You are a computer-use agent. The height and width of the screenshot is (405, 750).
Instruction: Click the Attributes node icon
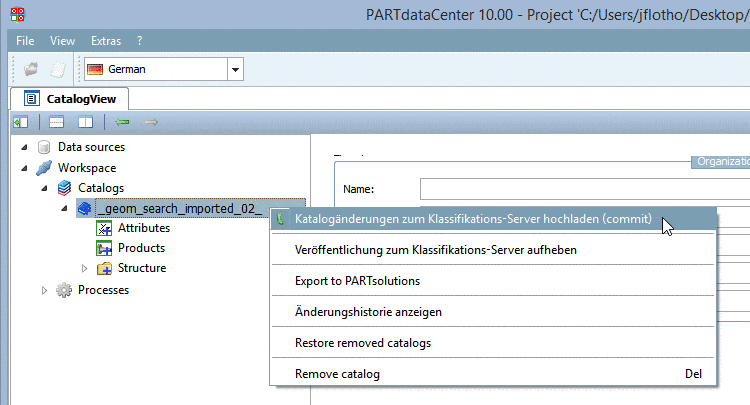pos(104,228)
